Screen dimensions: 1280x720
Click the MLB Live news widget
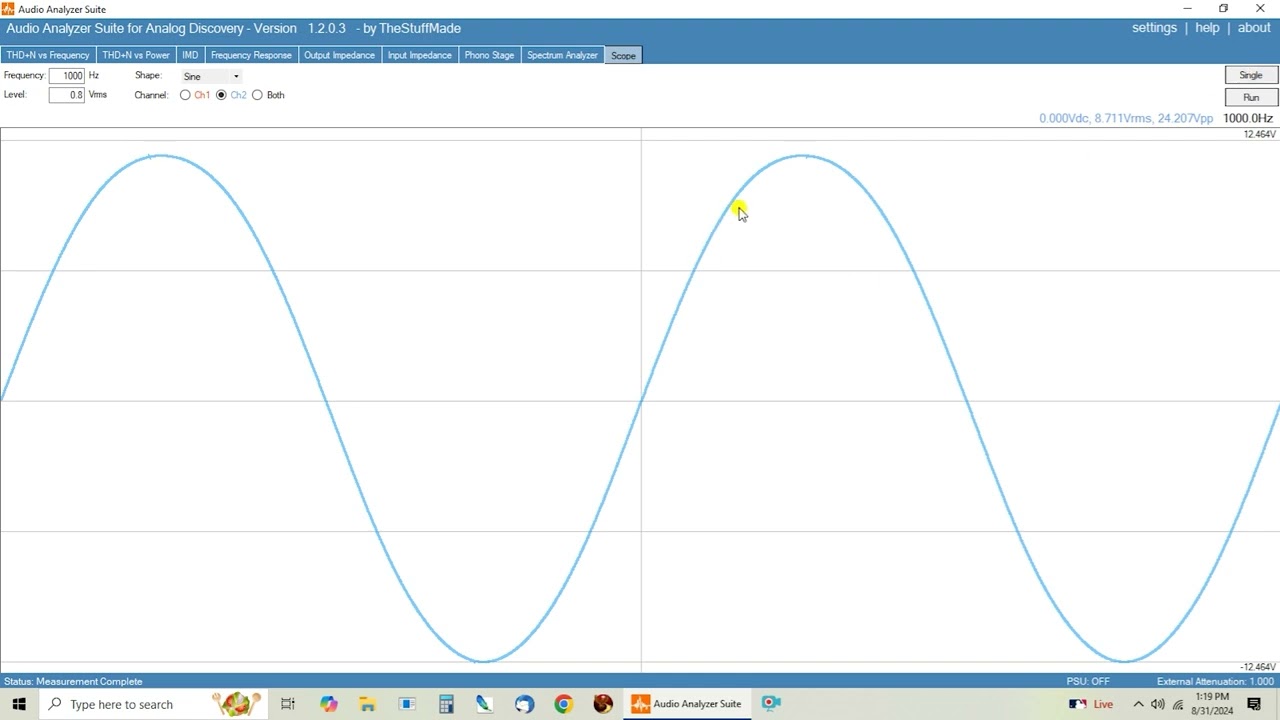tap(1091, 704)
